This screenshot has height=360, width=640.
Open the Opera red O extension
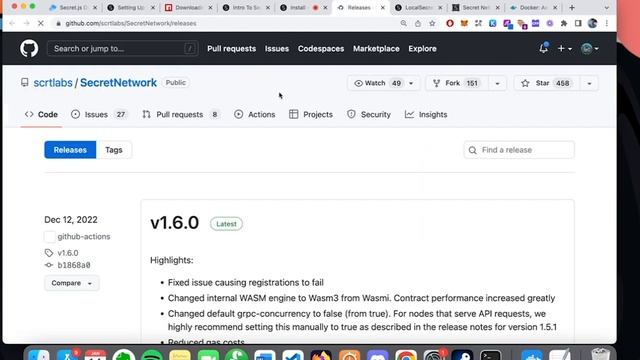[450, 24]
